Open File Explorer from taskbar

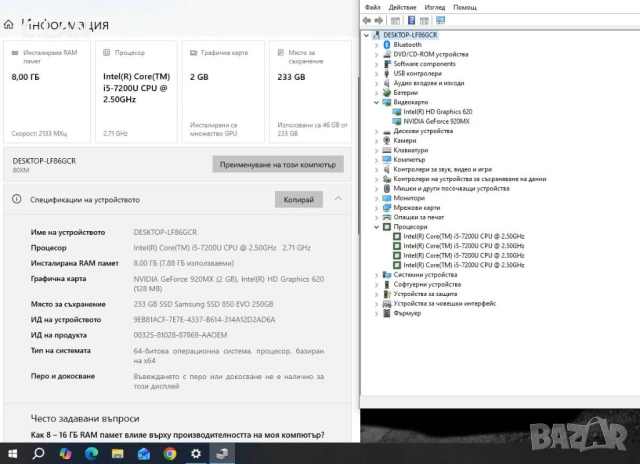point(118,453)
